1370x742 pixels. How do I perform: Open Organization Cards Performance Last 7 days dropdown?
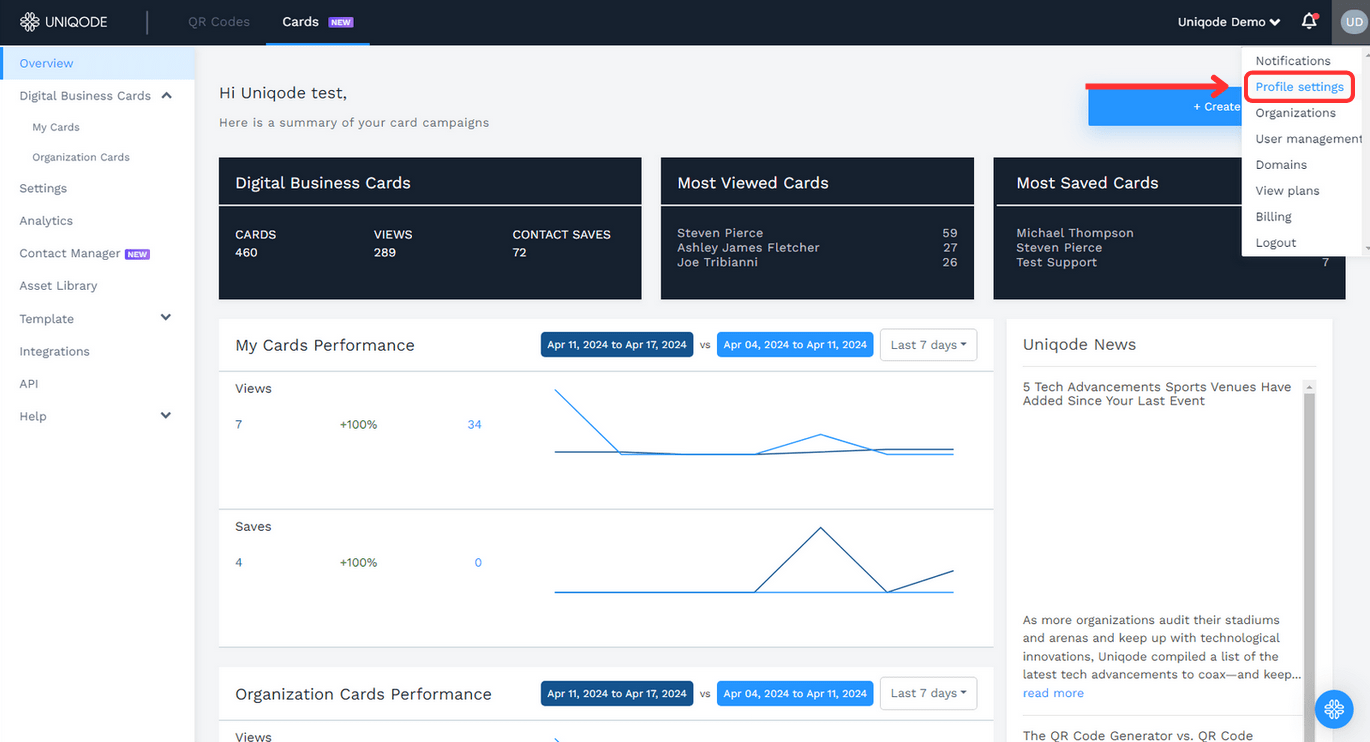928,693
